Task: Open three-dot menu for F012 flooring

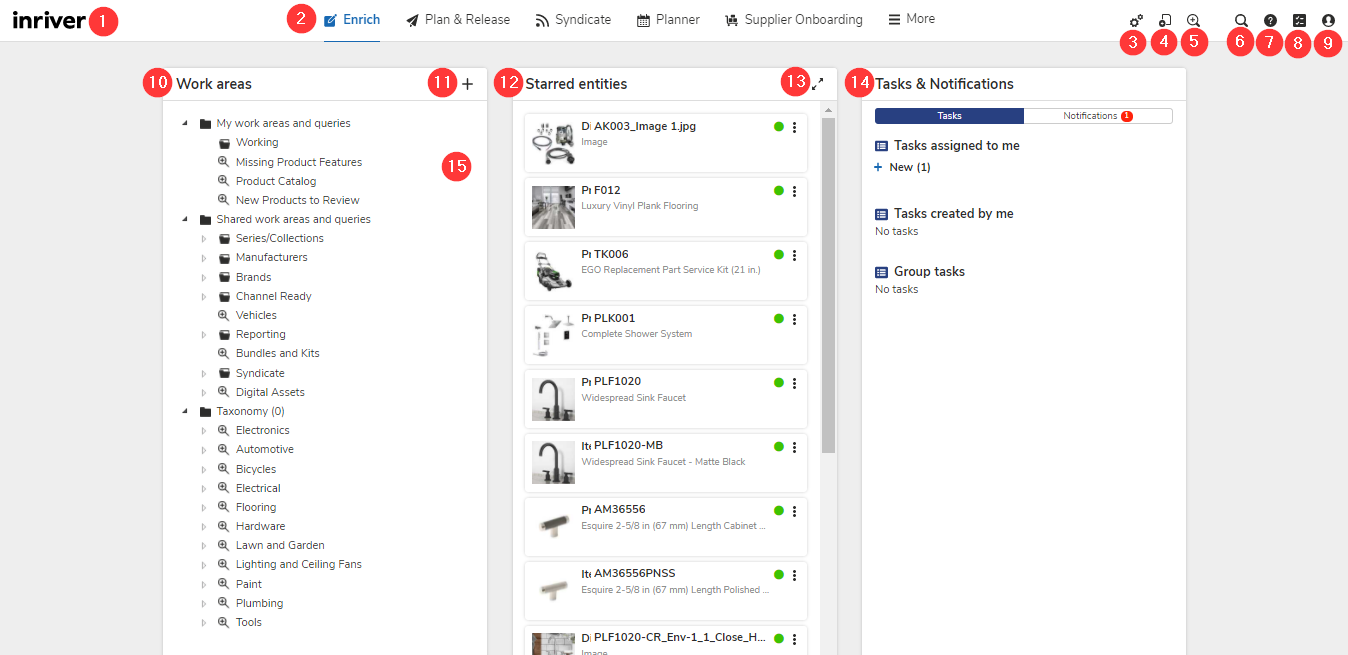Action: coord(794,191)
